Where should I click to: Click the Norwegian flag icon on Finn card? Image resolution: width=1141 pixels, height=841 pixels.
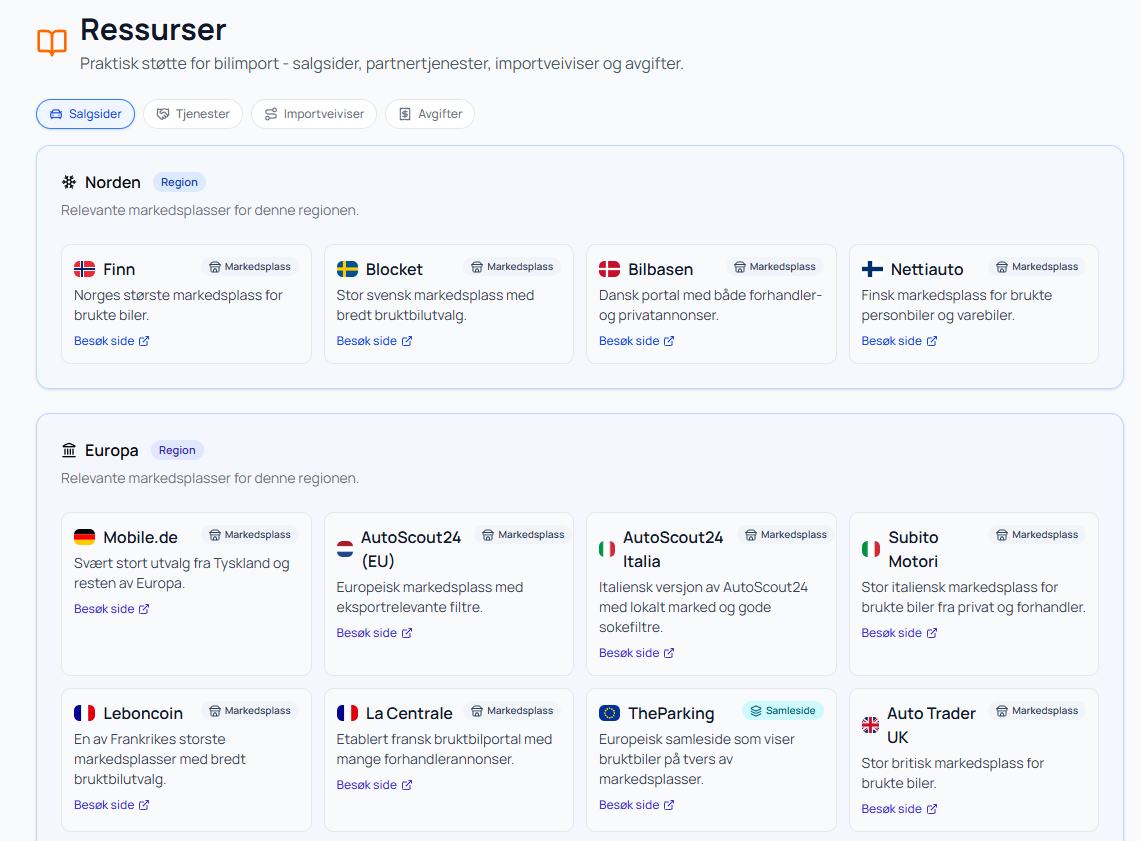[x=85, y=269]
